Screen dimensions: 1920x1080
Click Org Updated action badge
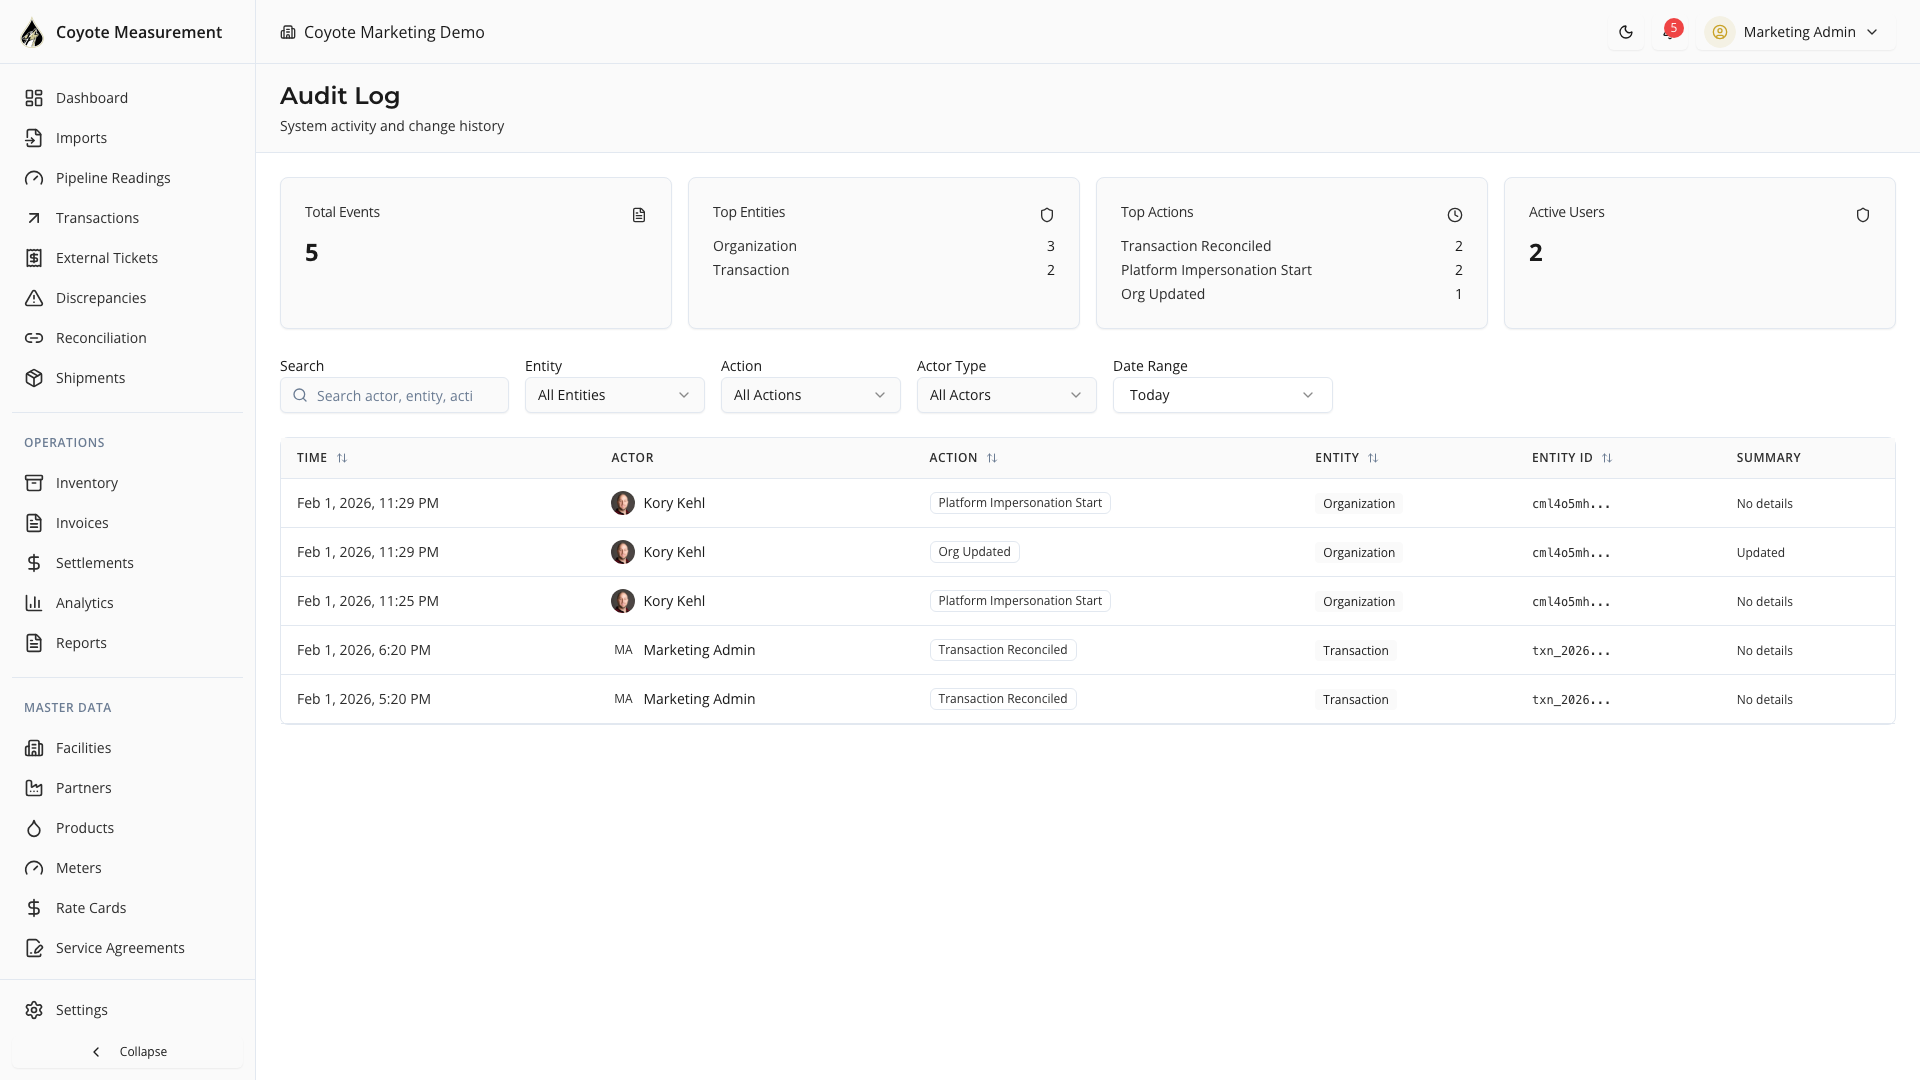click(x=974, y=552)
